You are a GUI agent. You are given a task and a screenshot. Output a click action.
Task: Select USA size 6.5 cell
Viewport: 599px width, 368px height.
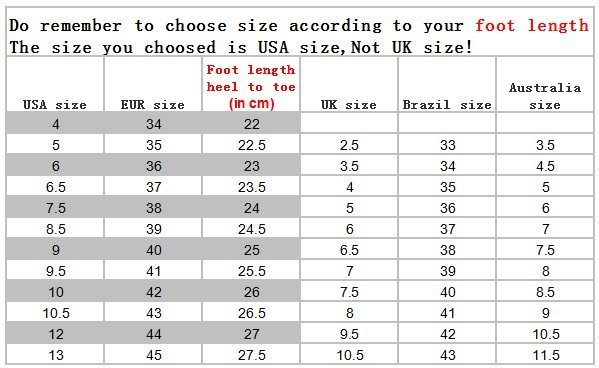point(56,187)
